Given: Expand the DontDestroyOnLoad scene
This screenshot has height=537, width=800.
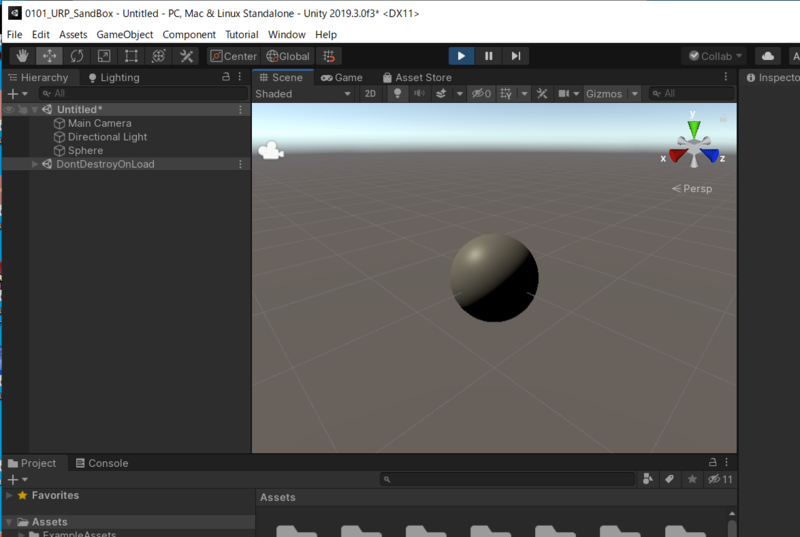Looking at the screenshot, I should [x=35, y=164].
